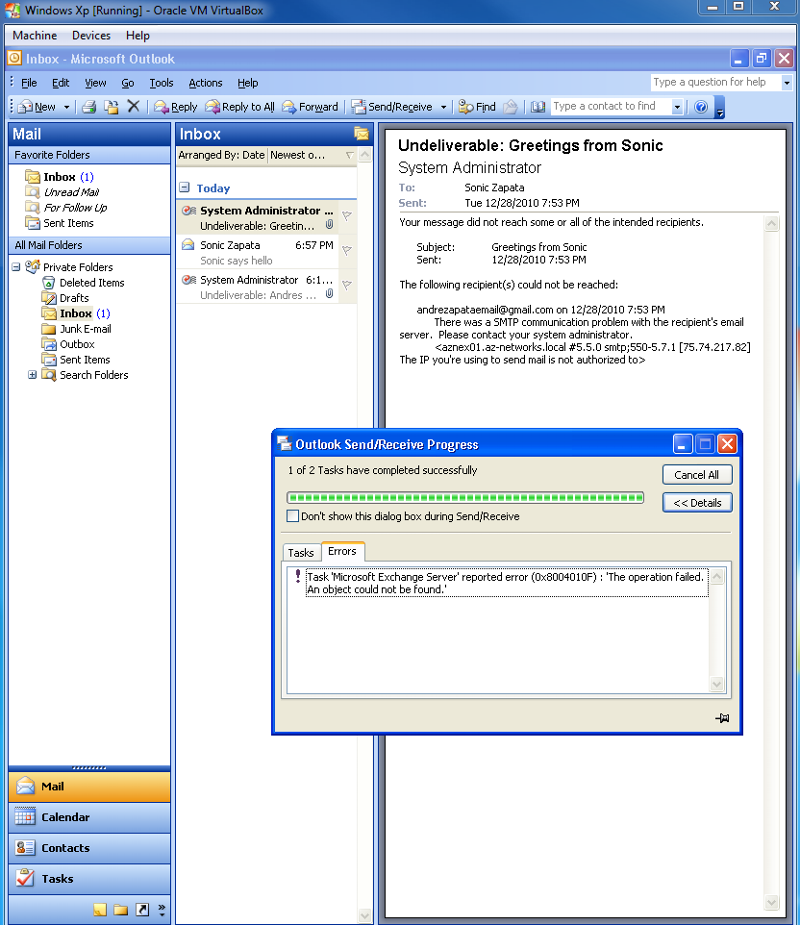The height and width of the screenshot is (925, 800).
Task: Open the Address Book icon
Action: [x=537, y=107]
